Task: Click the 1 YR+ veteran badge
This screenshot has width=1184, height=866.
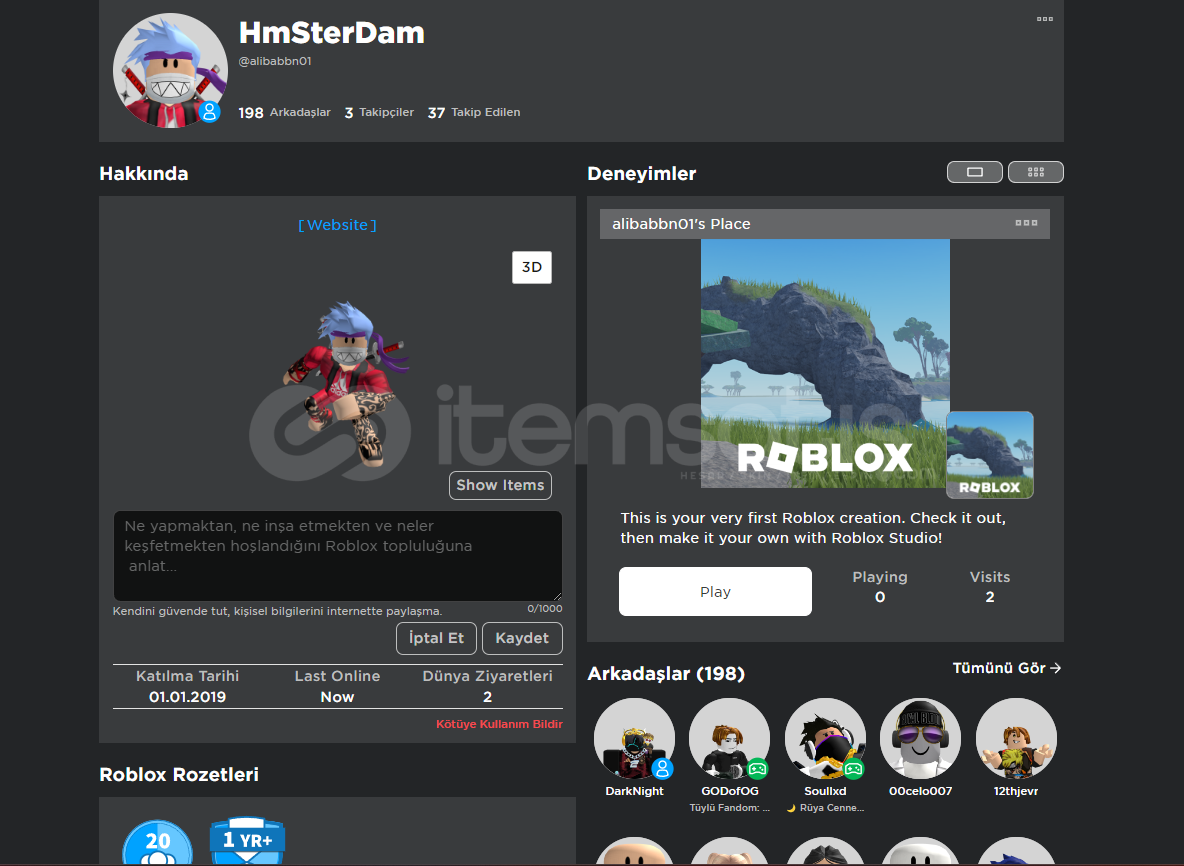Action: pyautogui.click(x=247, y=840)
